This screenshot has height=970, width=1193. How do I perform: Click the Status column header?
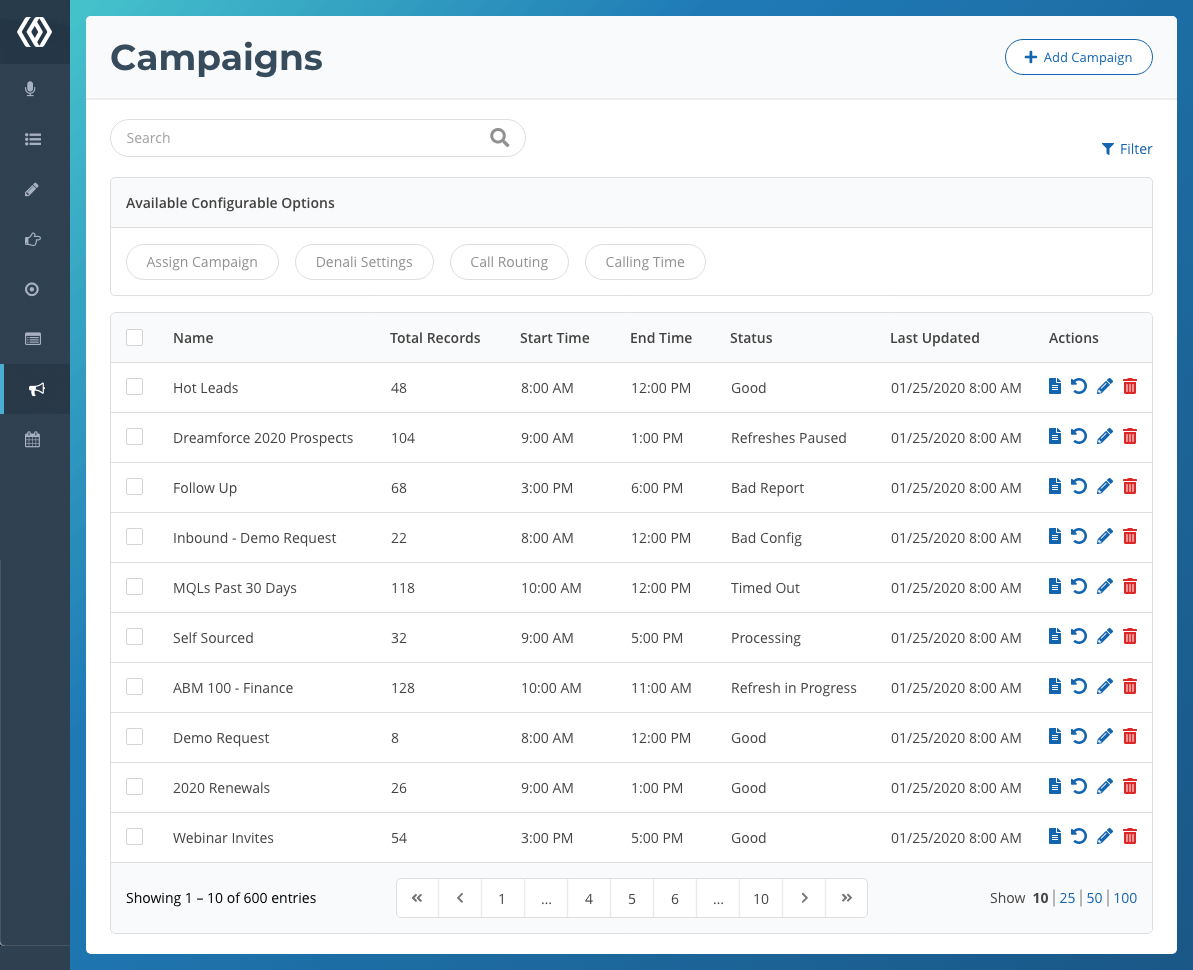pyautogui.click(x=751, y=338)
